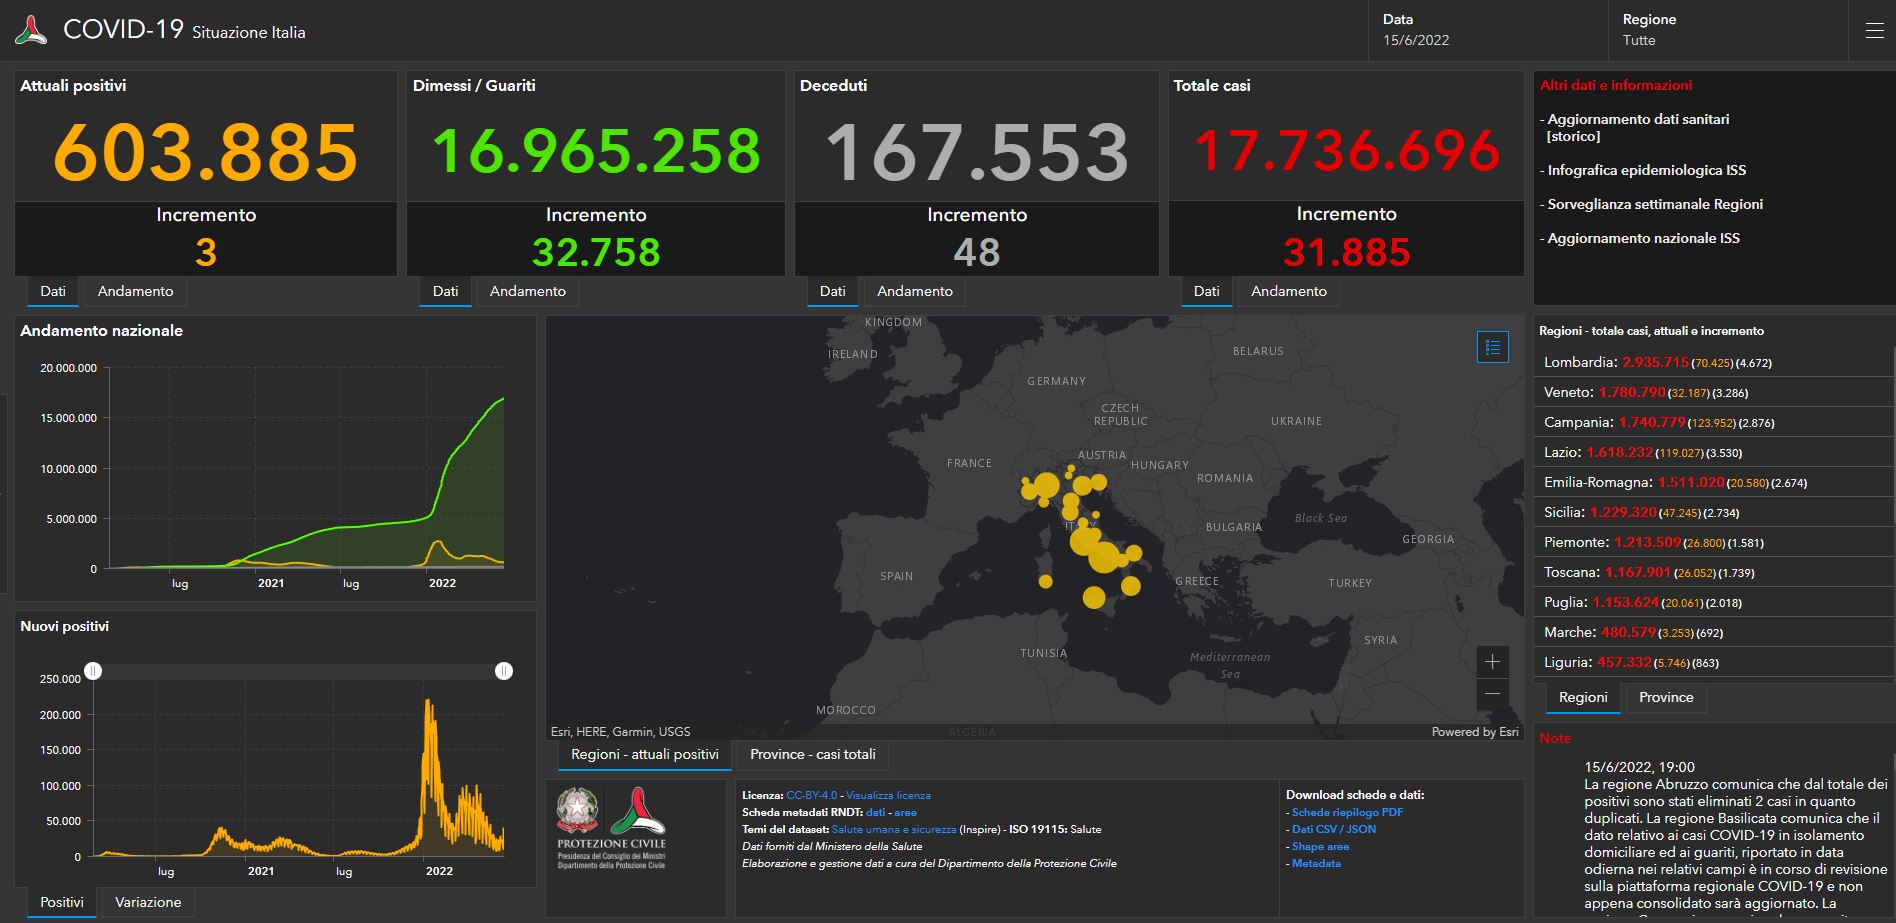
Task: Open the Regione filter selector
Action: tap(1648, 30)
